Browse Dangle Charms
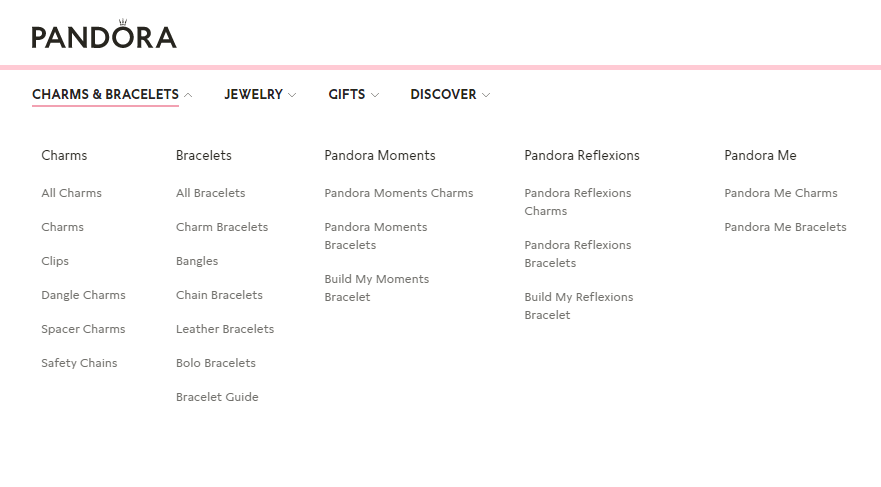This screenshot has height=487, width=881. click(83, 295)
